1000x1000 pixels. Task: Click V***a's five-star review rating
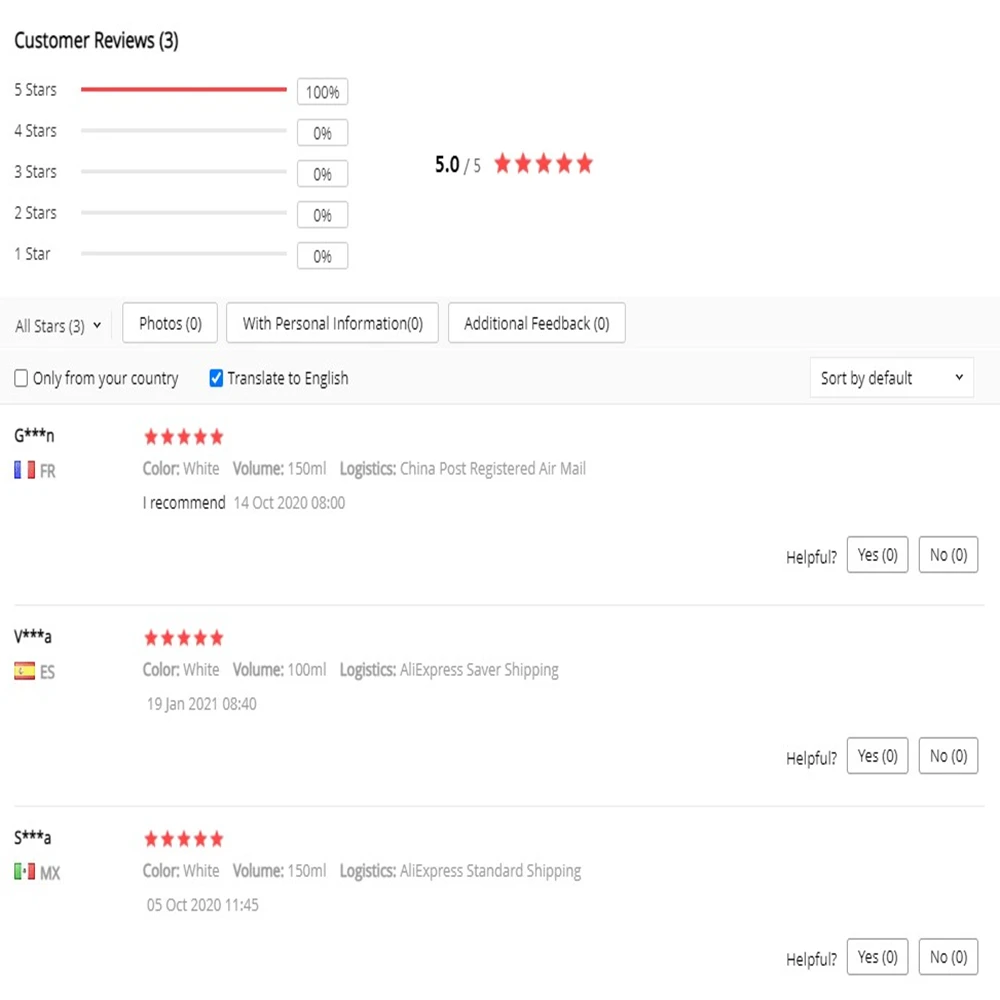coord(184,638)
